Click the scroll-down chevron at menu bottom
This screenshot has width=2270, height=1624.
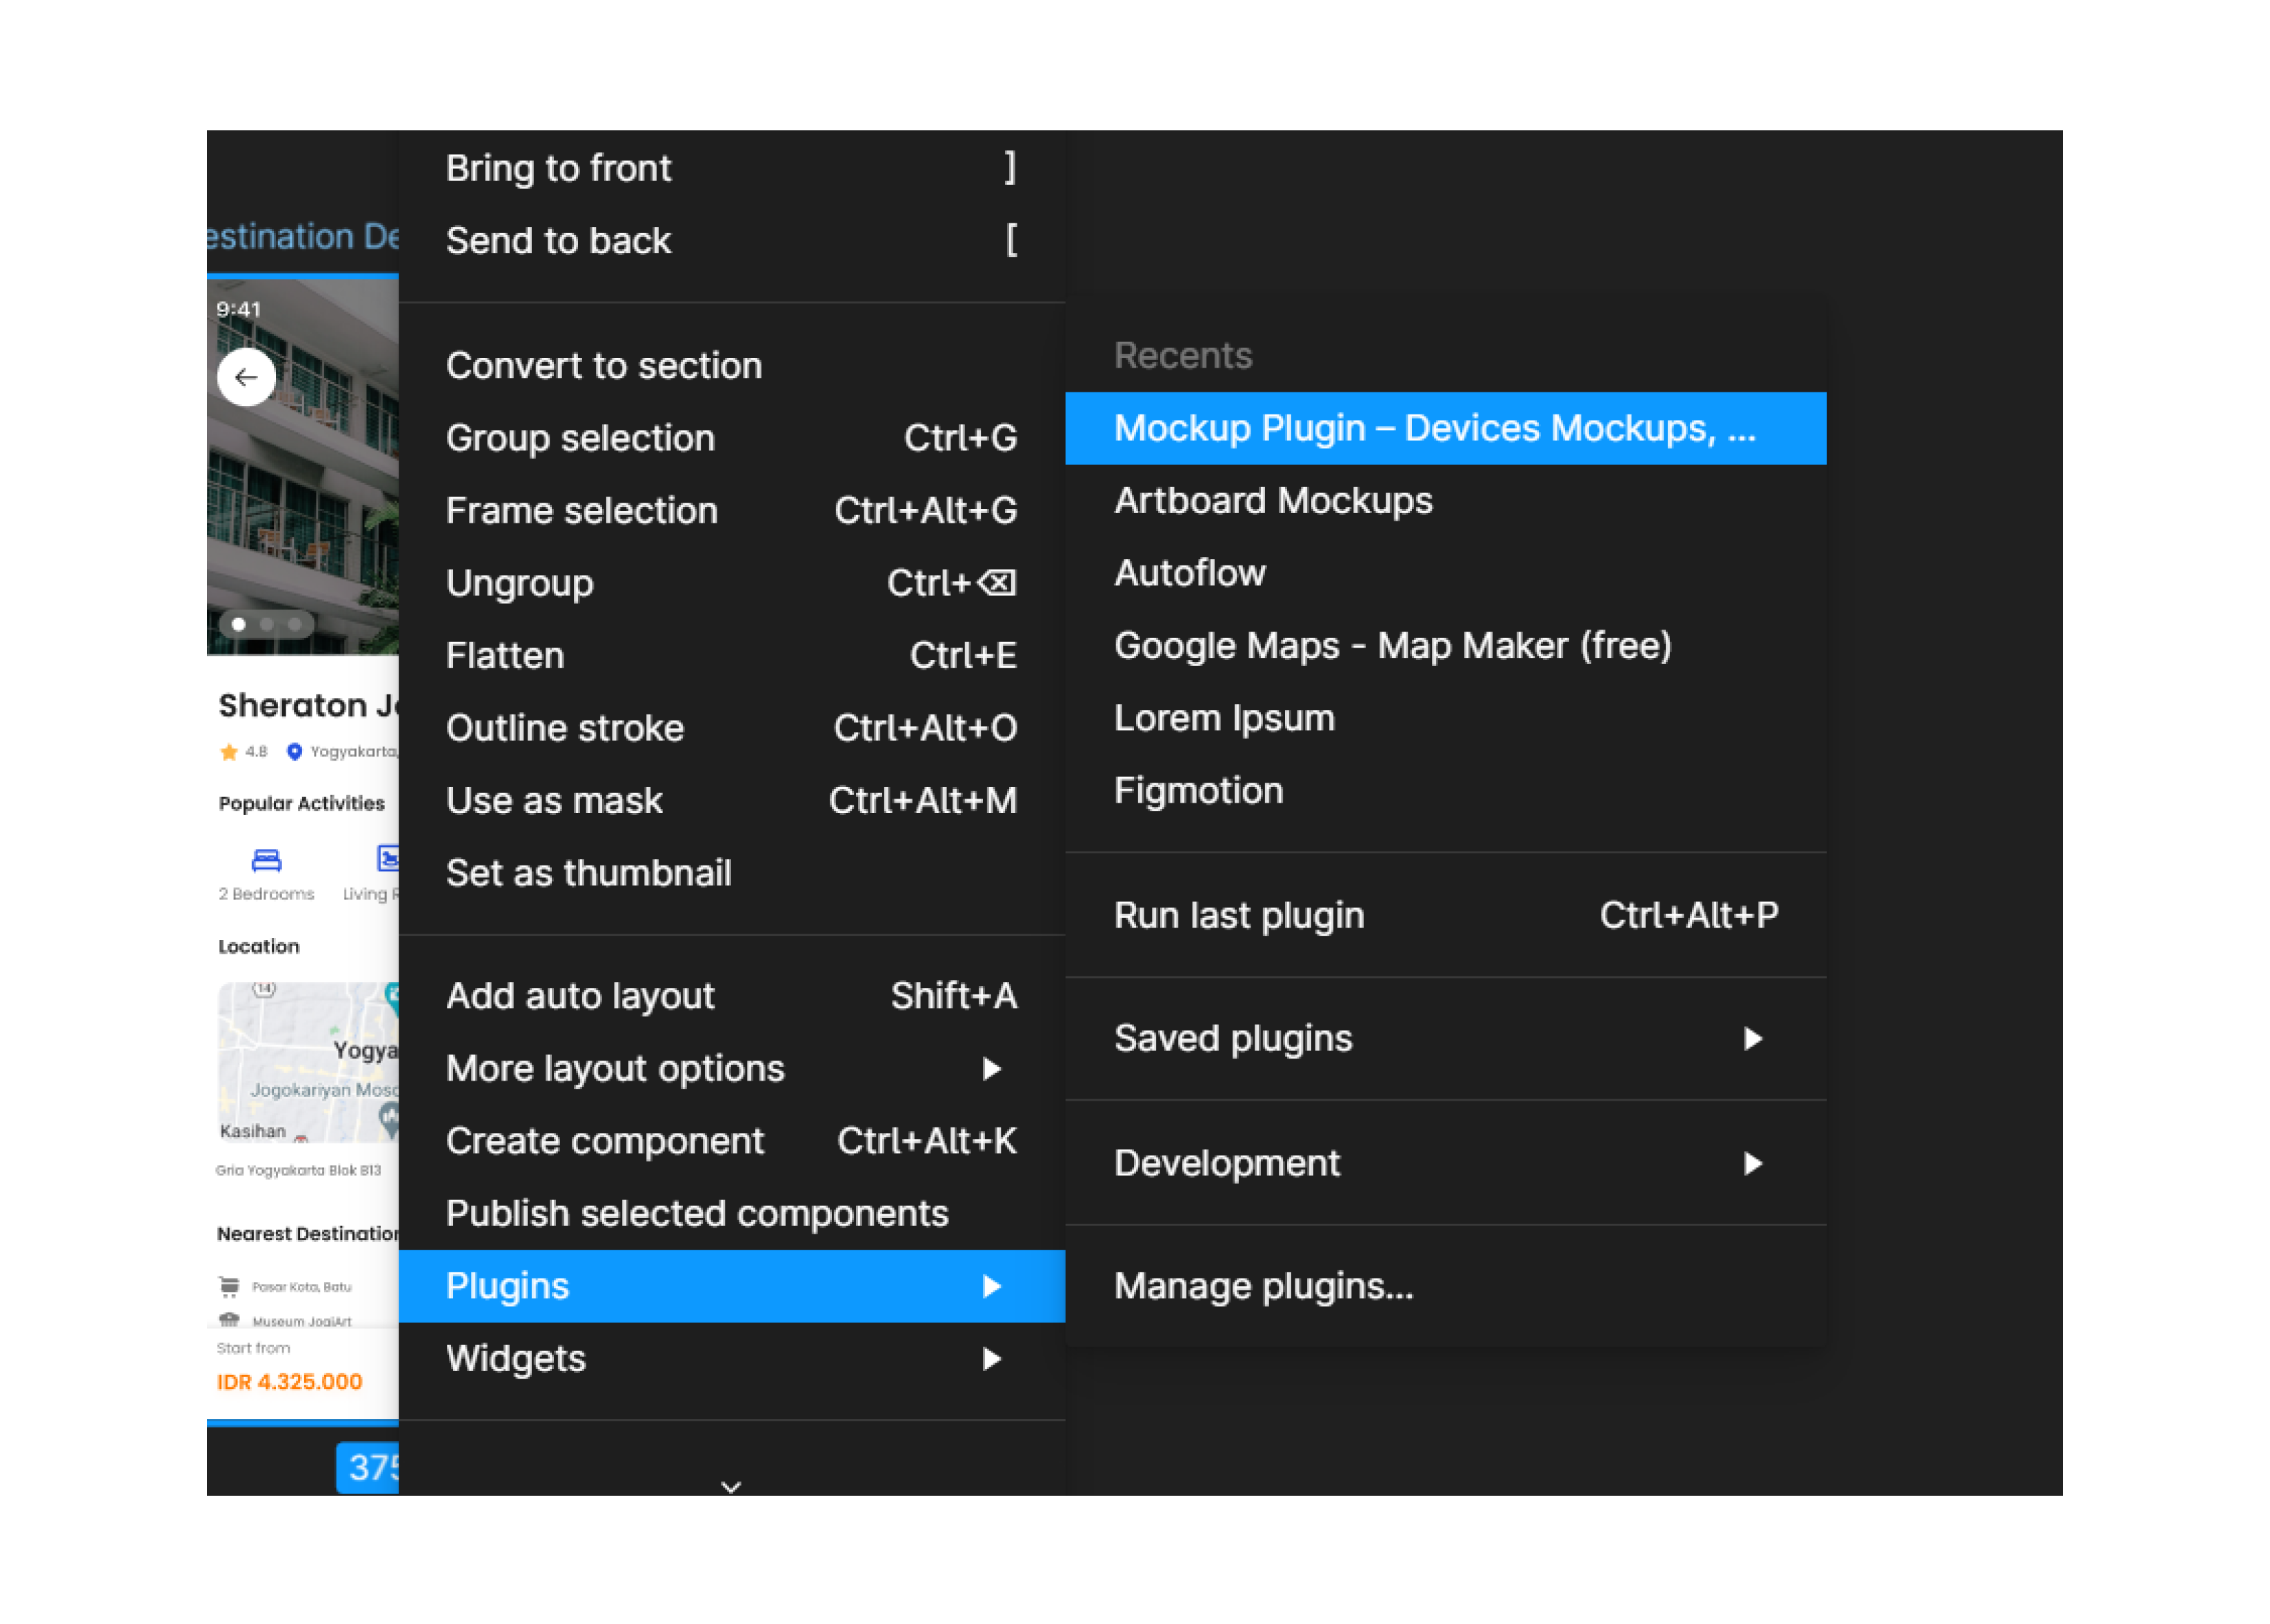(731, 1487)
